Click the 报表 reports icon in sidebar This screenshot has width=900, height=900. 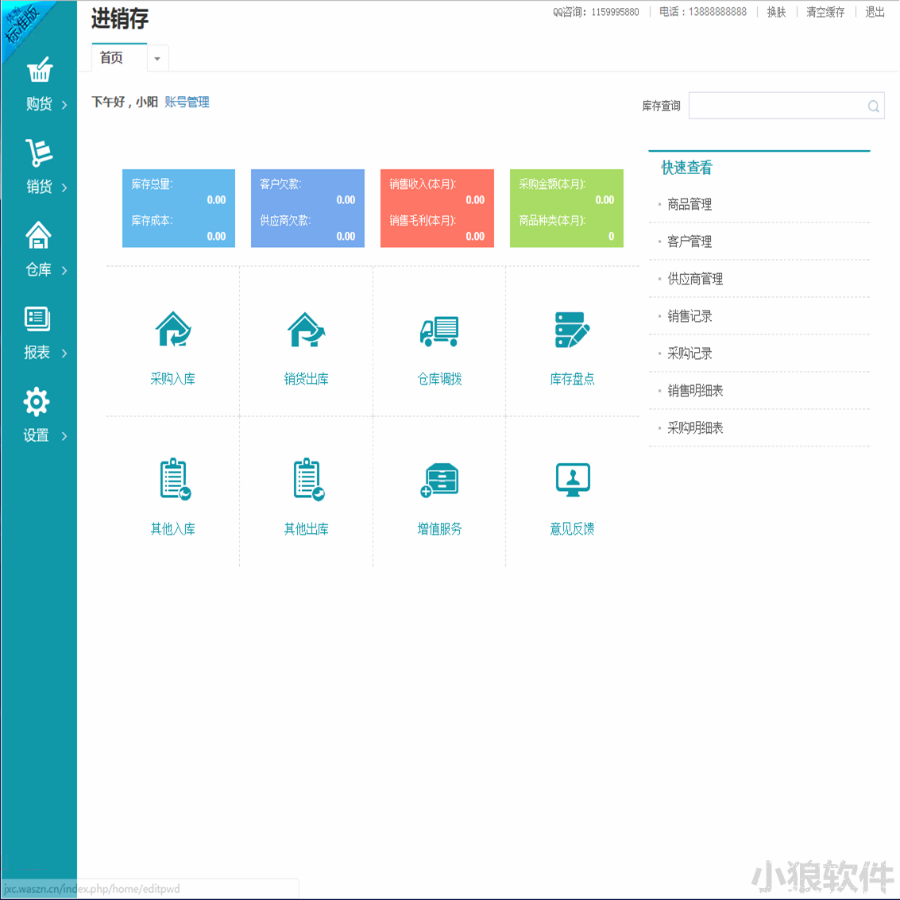click(38, 318)
